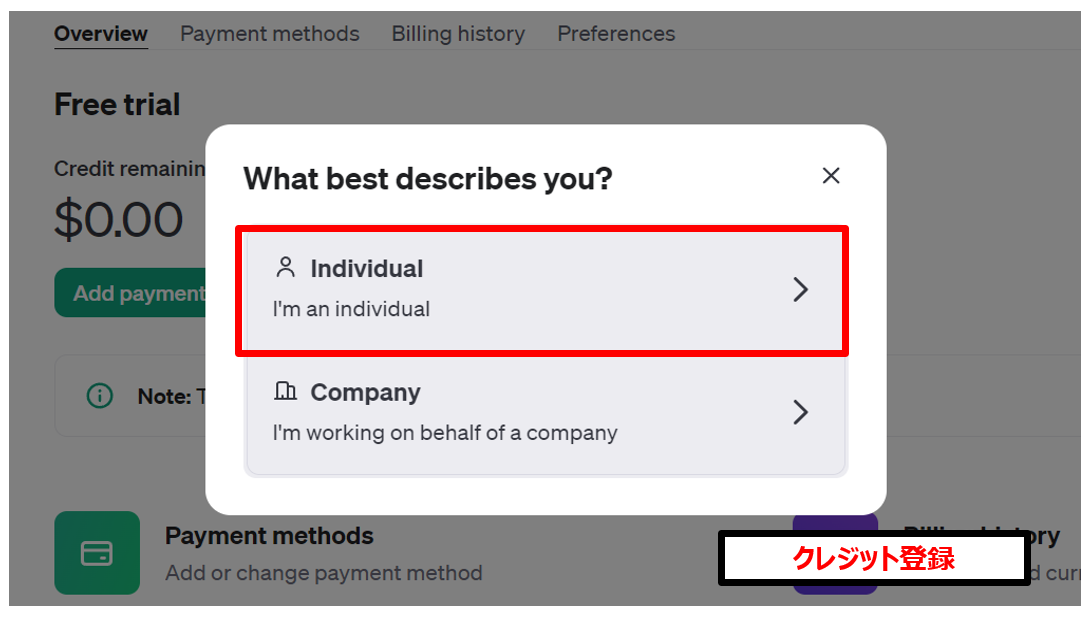Click the クレジット登録 label
The image size is (1091, 617).
point(873,558)
